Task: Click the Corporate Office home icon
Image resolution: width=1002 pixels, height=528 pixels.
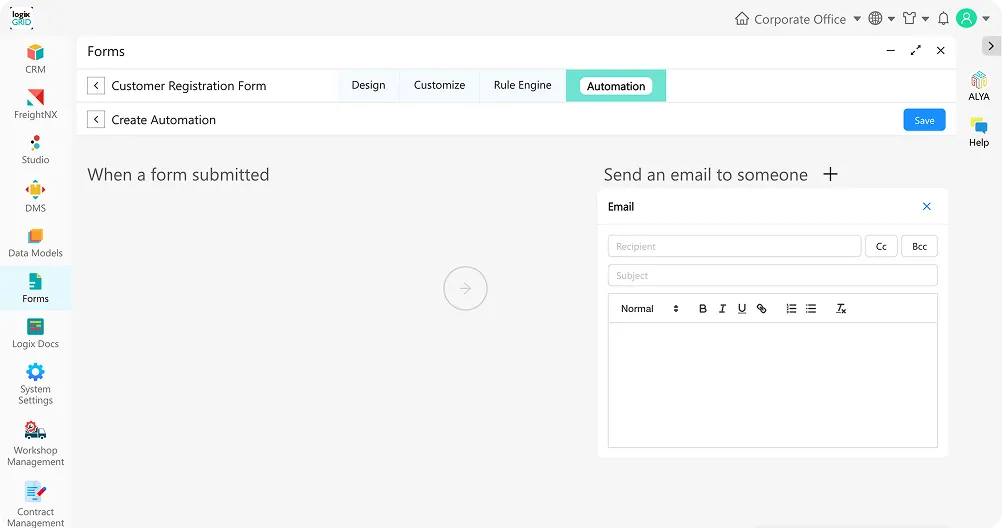Action: (741, 19)
